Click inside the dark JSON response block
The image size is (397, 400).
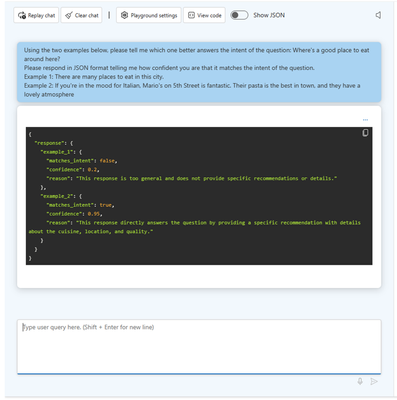coord(199,196)
